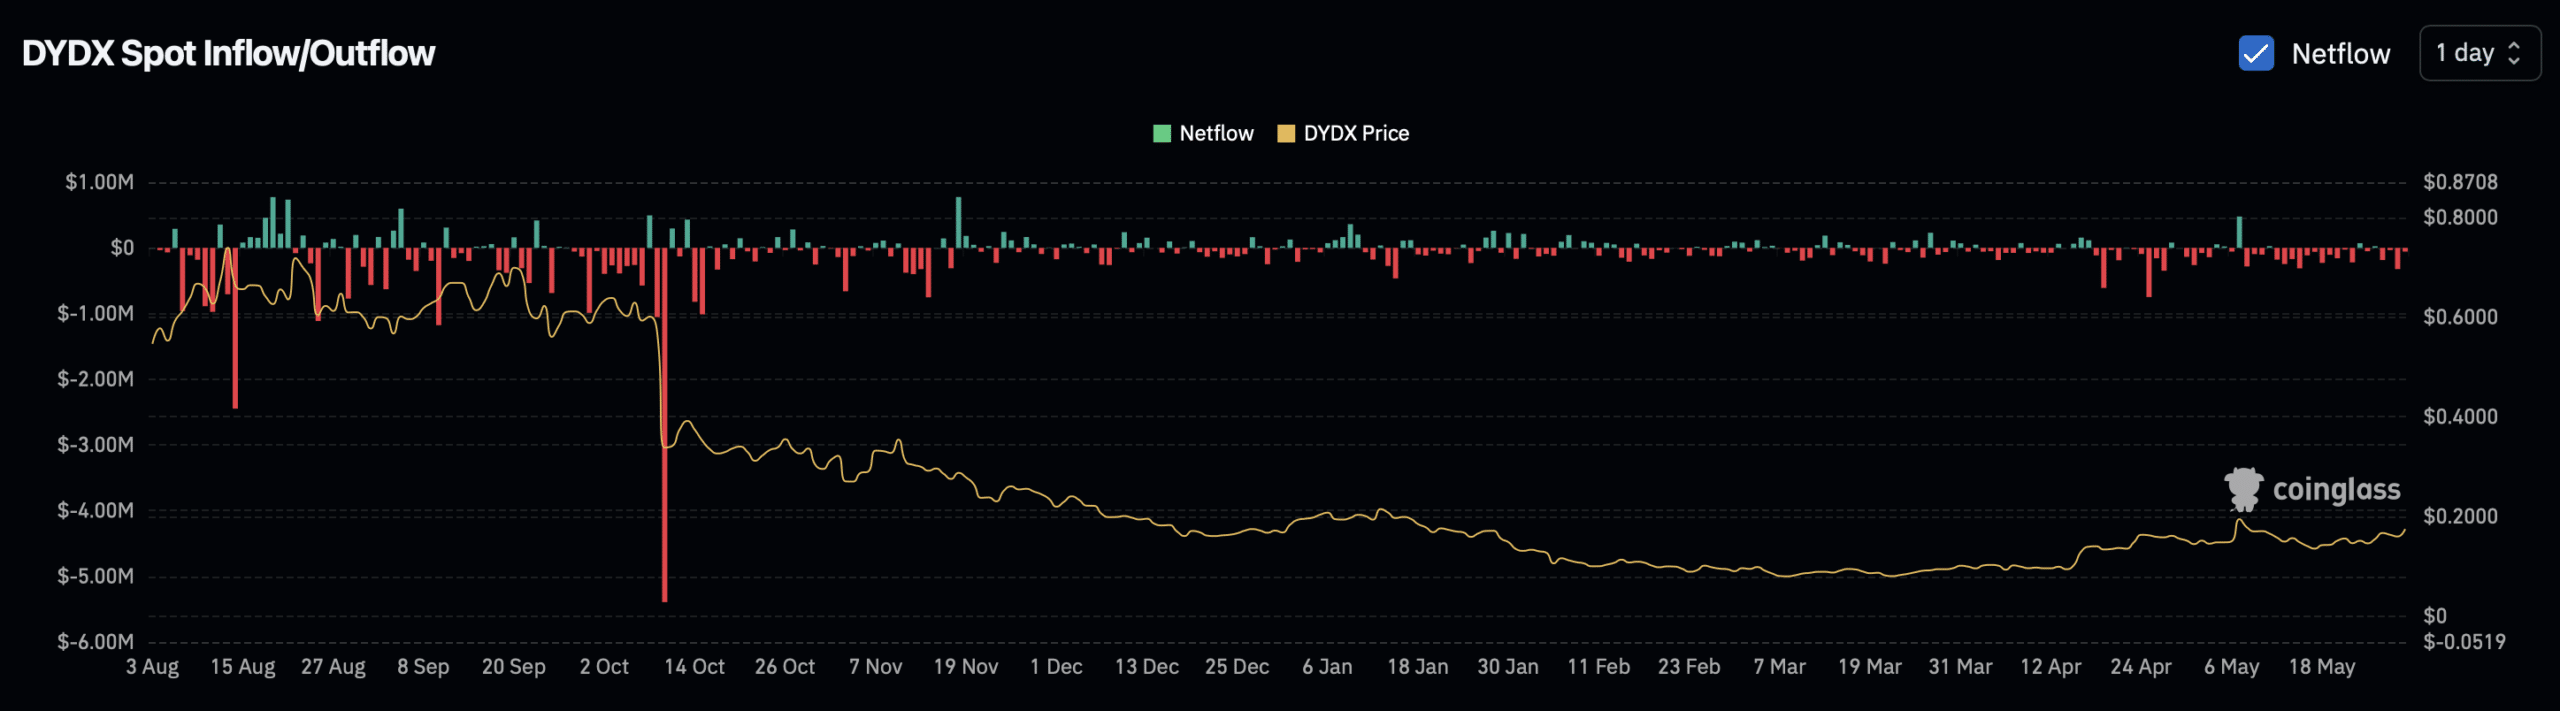Open the 1 day interval dropdown
This screenshot has width=2560, height=711.
2479,53
